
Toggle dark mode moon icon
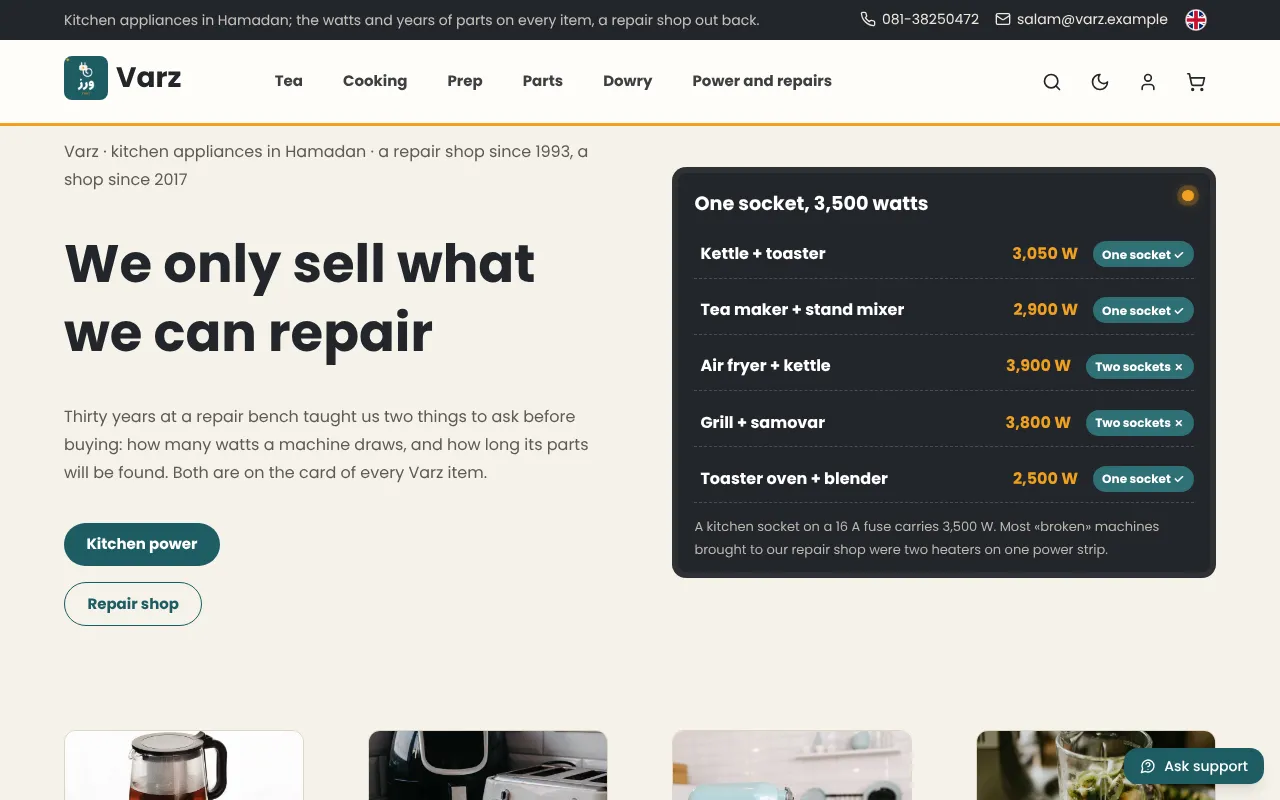click(x=1100, y=82)
